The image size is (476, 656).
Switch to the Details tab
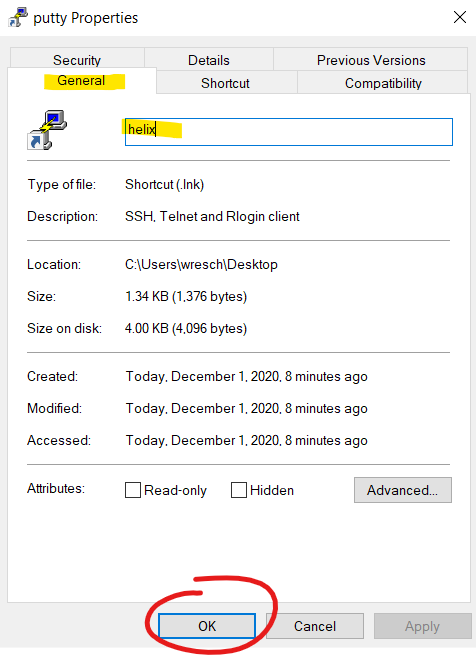pyautogui.click(x=209, y=60)
